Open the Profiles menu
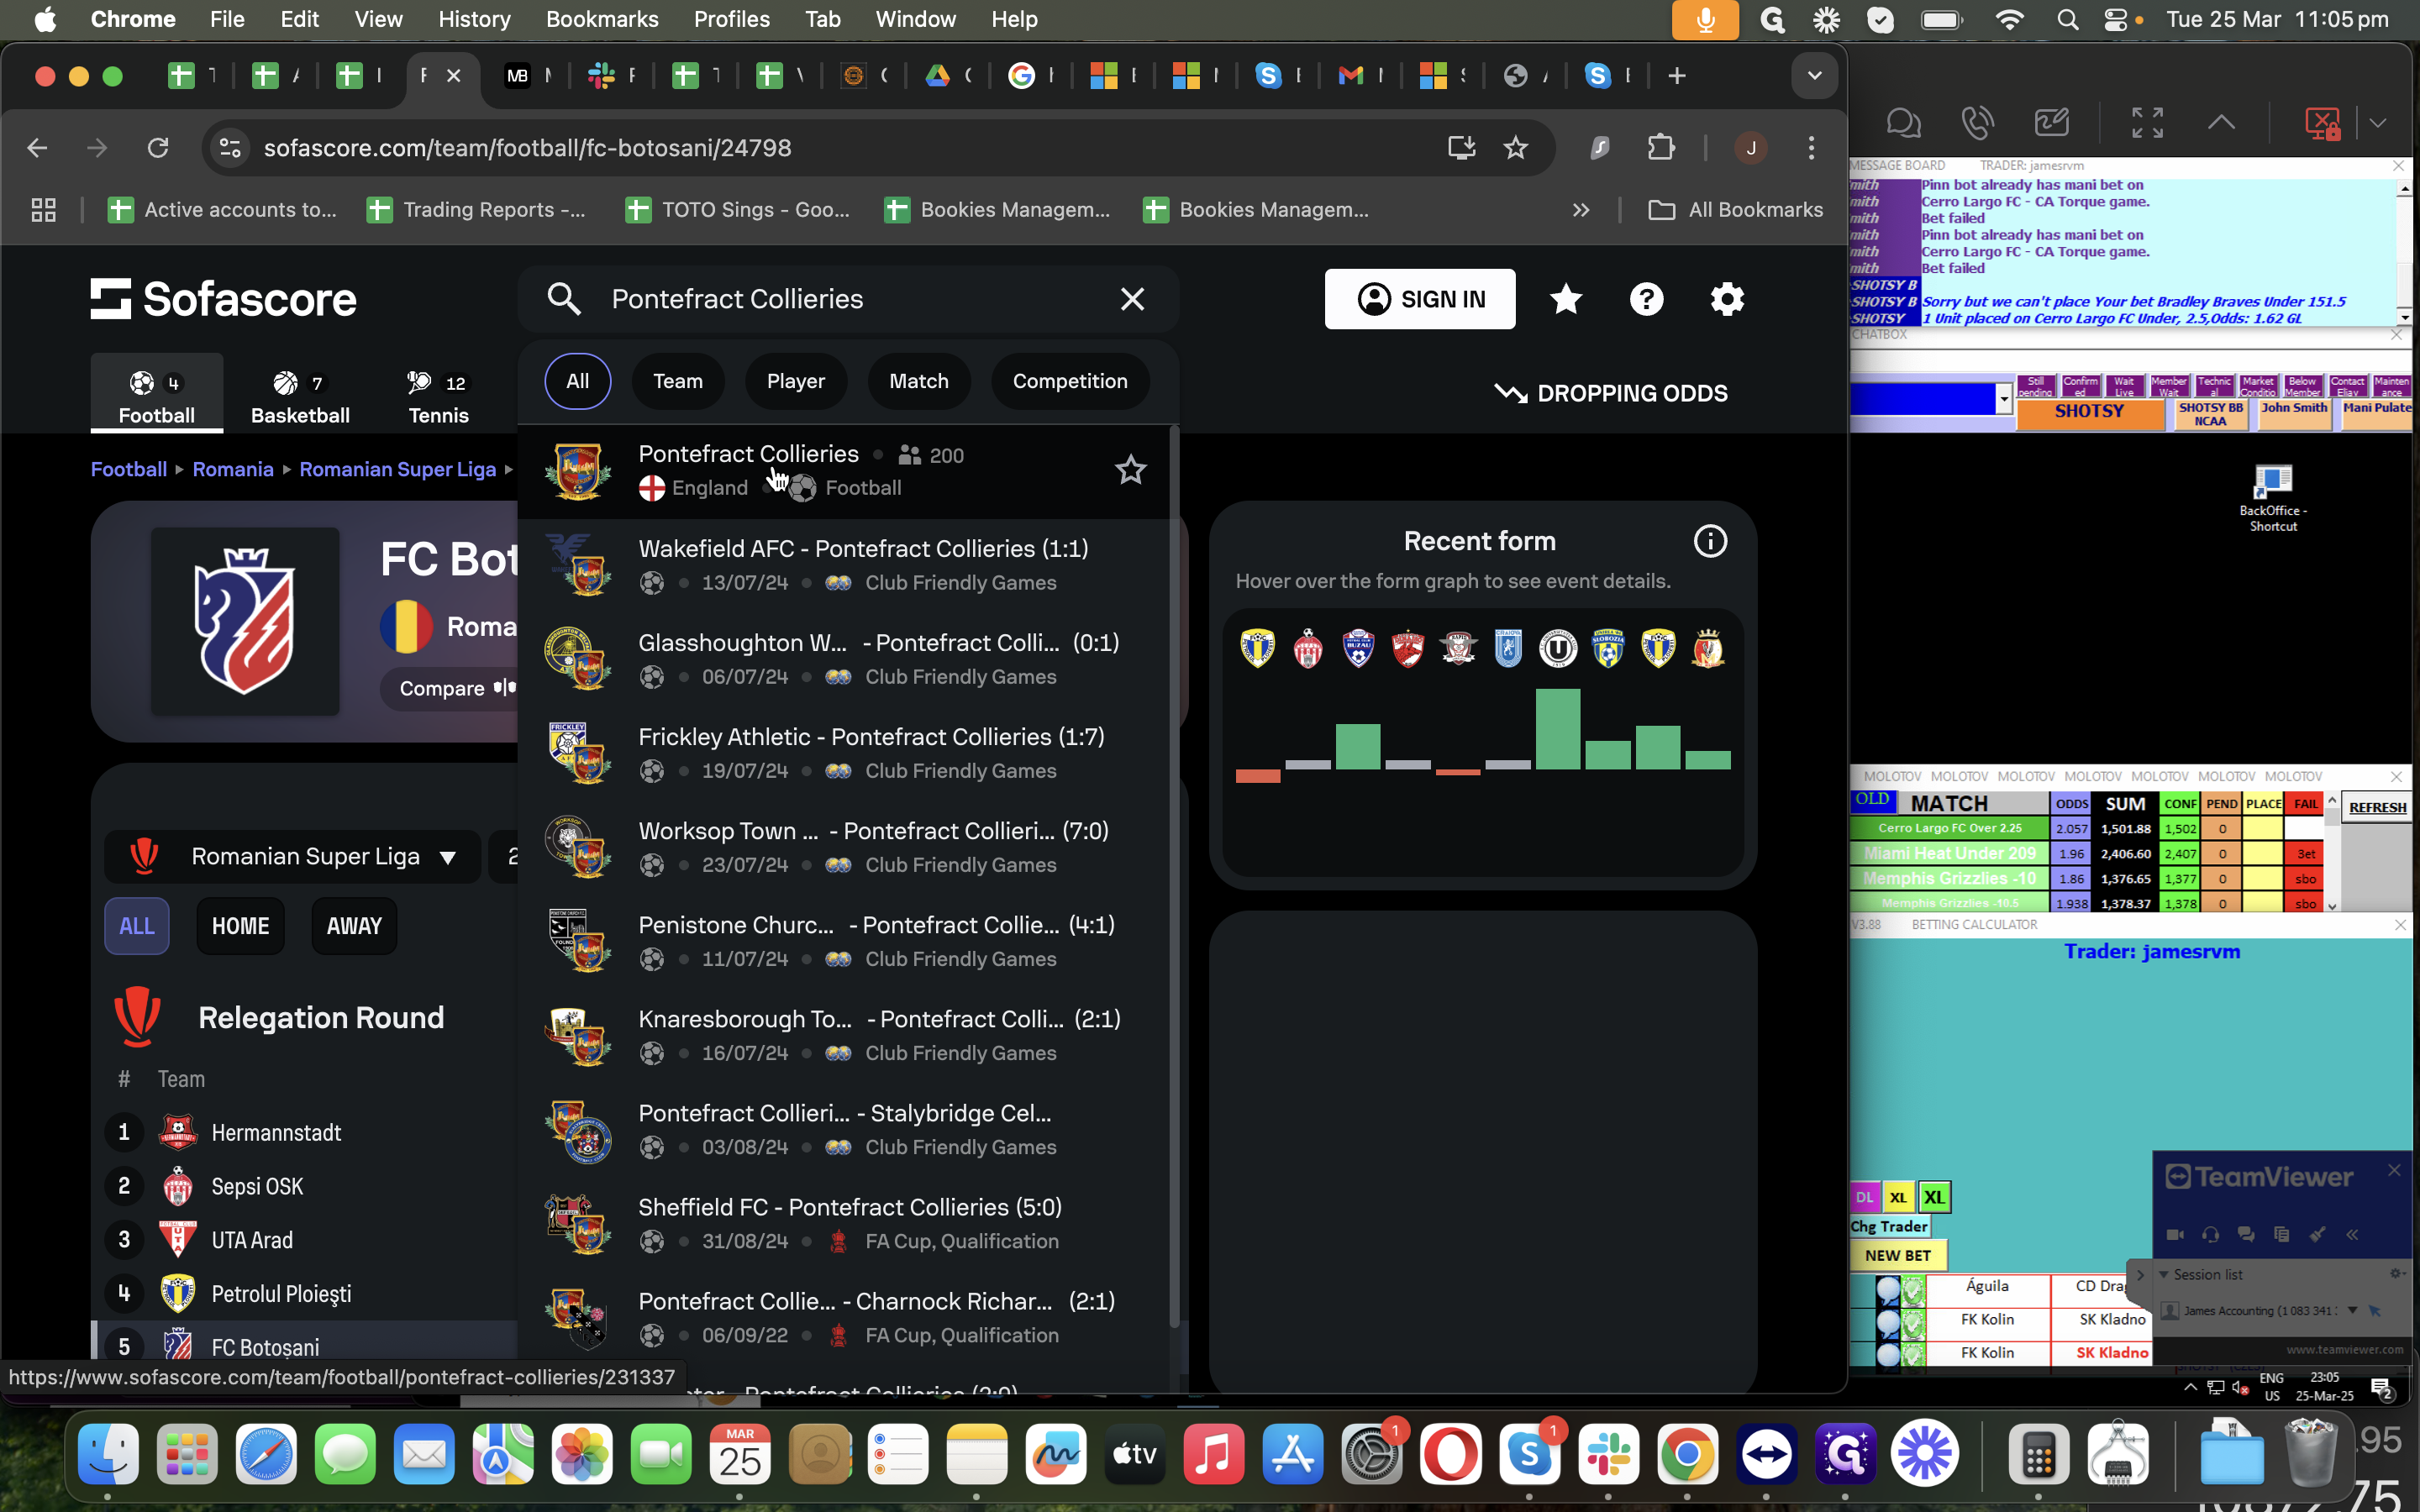Image resolution: width=2420 pixels, height=1512 pixels. tap(731, 20)
